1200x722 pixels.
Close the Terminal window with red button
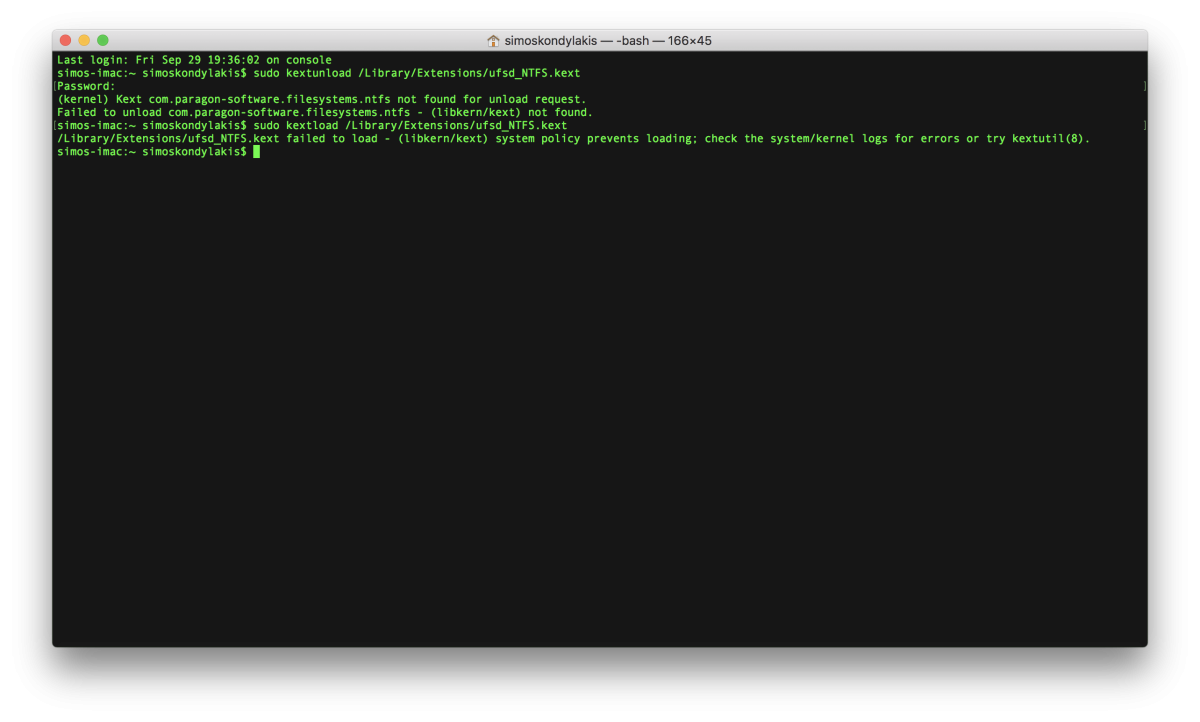[66, 40]
